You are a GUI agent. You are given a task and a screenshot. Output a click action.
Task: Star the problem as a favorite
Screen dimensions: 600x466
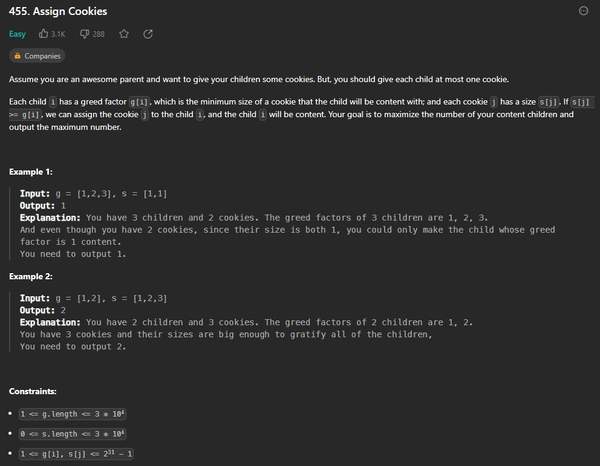tap(124, 34)
